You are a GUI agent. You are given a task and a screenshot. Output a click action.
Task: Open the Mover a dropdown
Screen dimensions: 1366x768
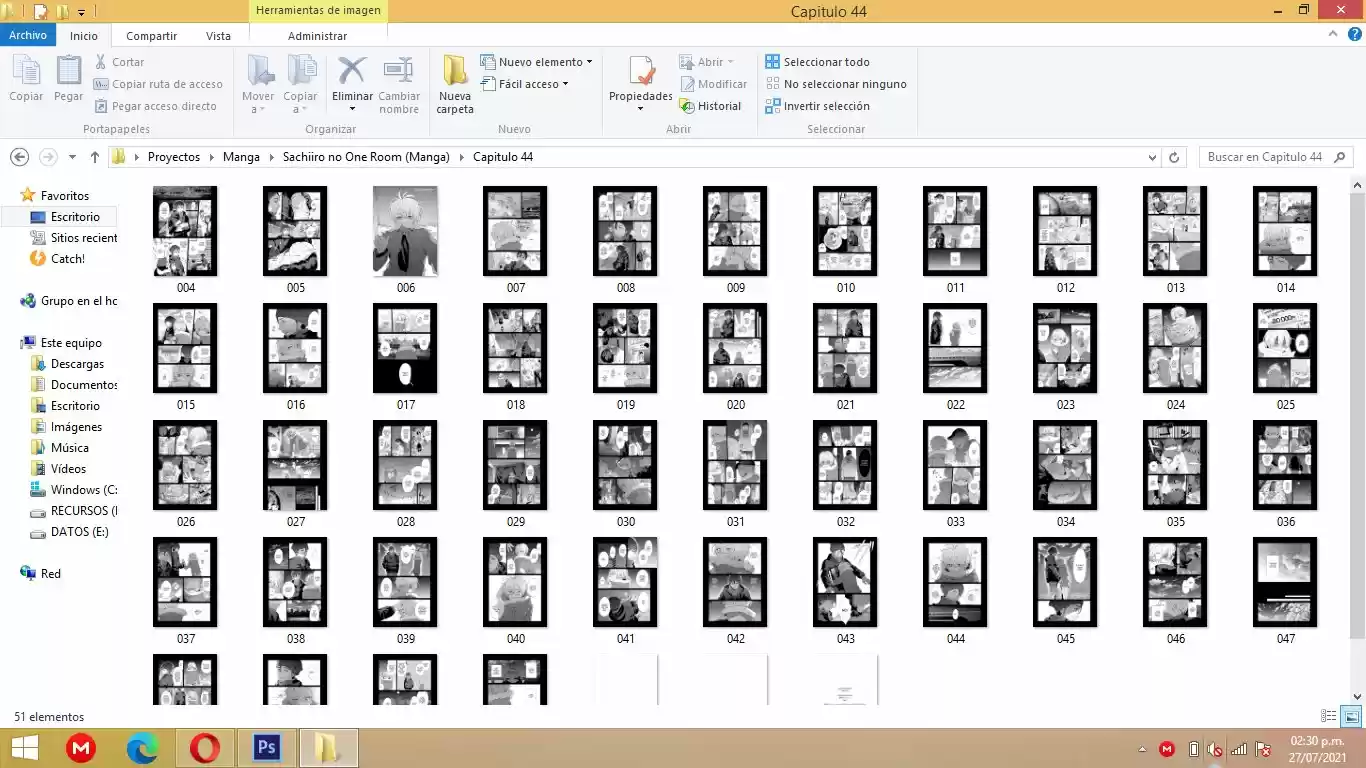point(258,84)
